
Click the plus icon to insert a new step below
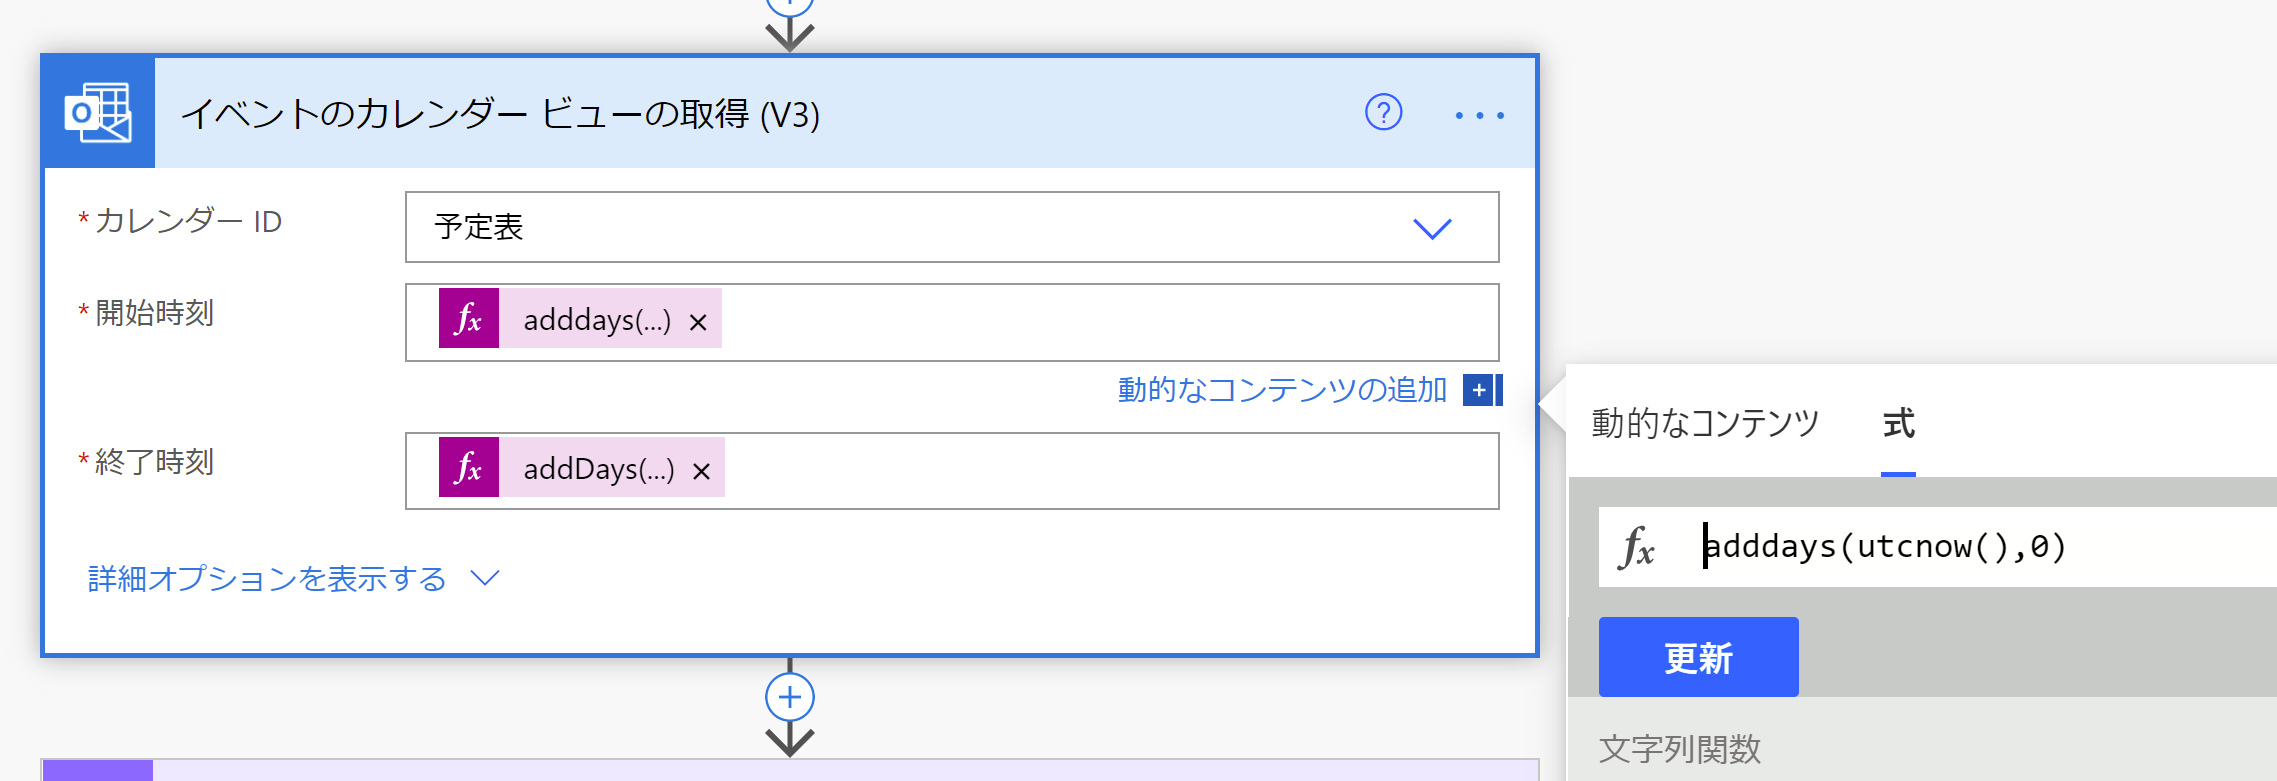point(790,697)
